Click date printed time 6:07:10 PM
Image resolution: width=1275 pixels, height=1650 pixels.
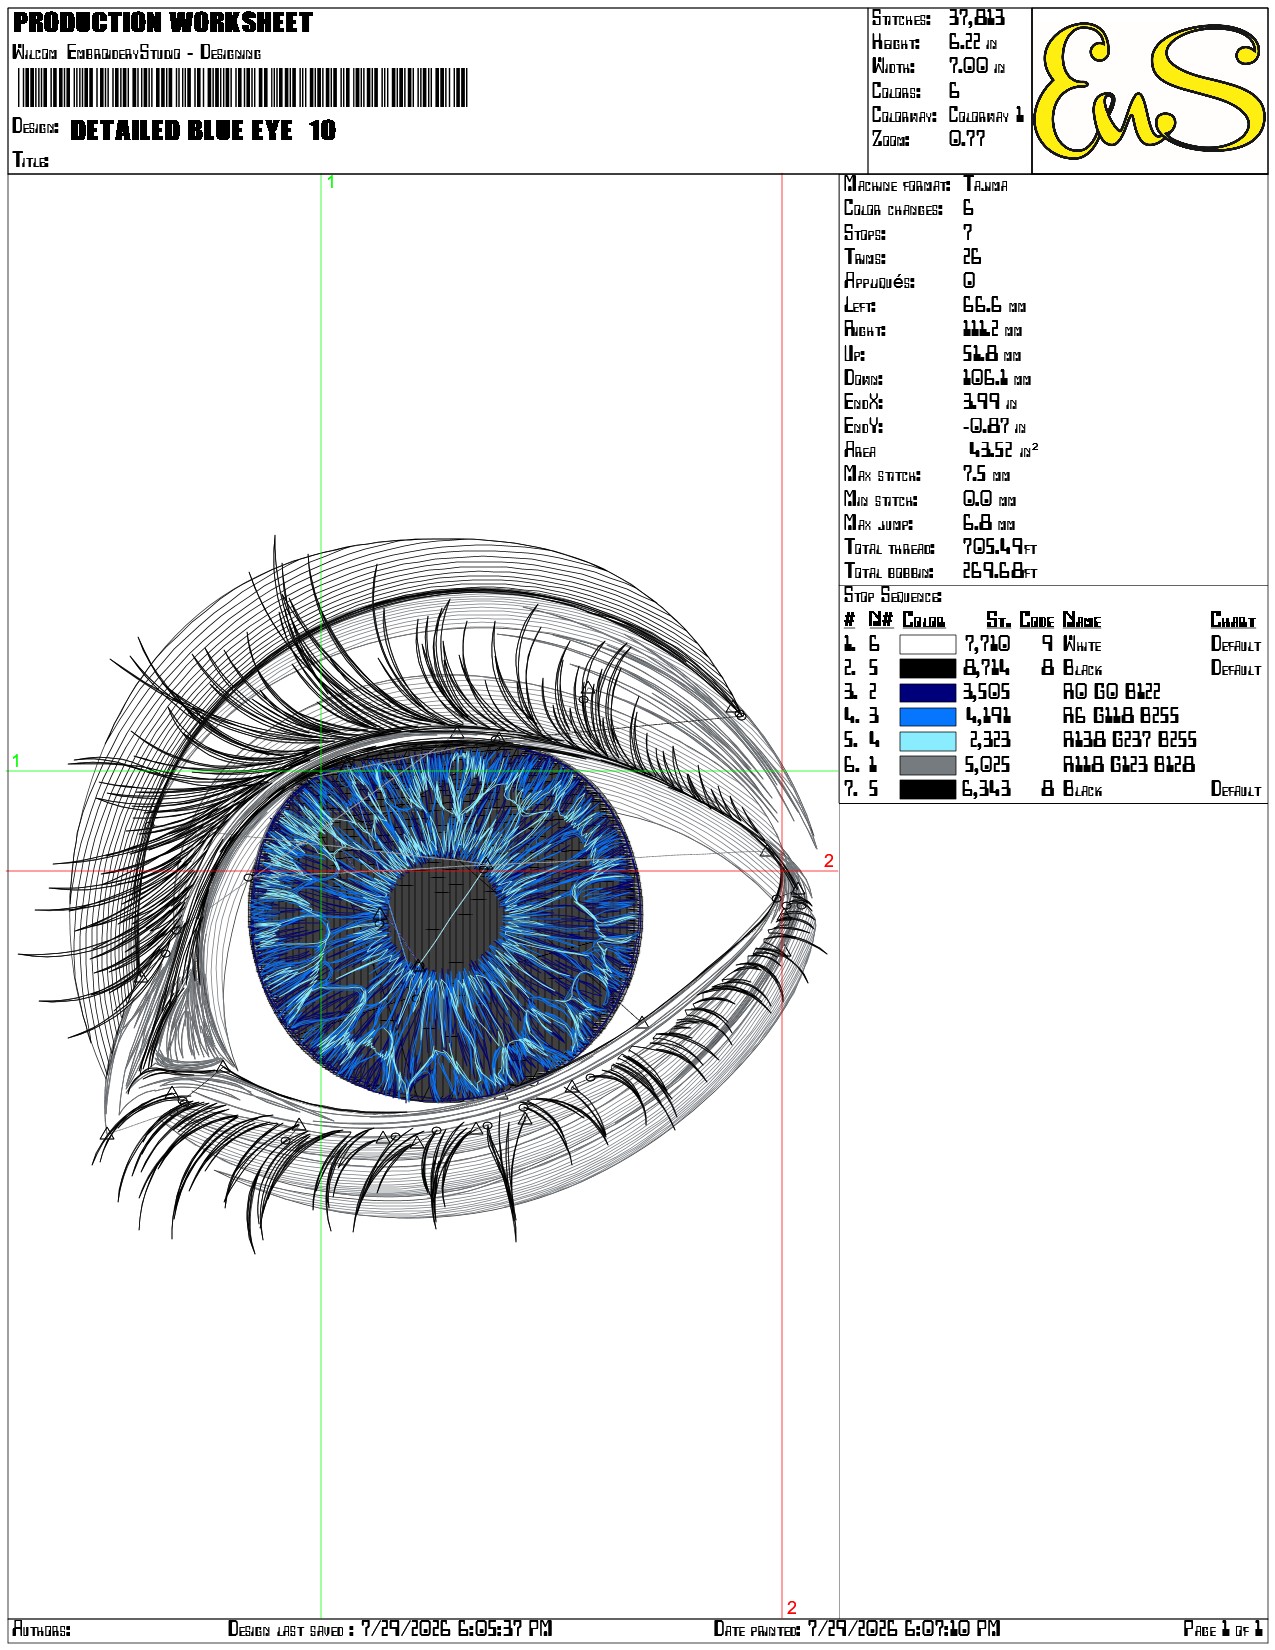click(x=952, y=1629)
